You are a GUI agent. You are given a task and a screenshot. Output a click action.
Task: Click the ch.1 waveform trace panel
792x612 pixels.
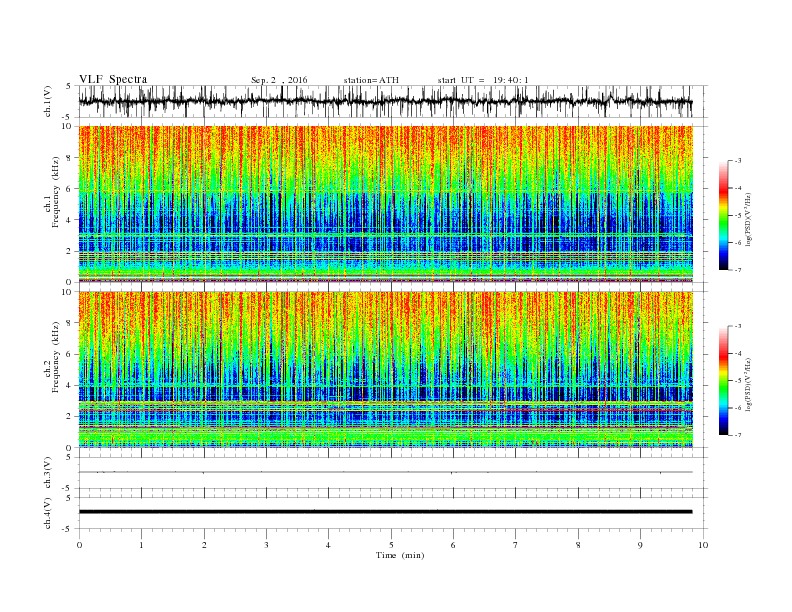coord(392,101)
